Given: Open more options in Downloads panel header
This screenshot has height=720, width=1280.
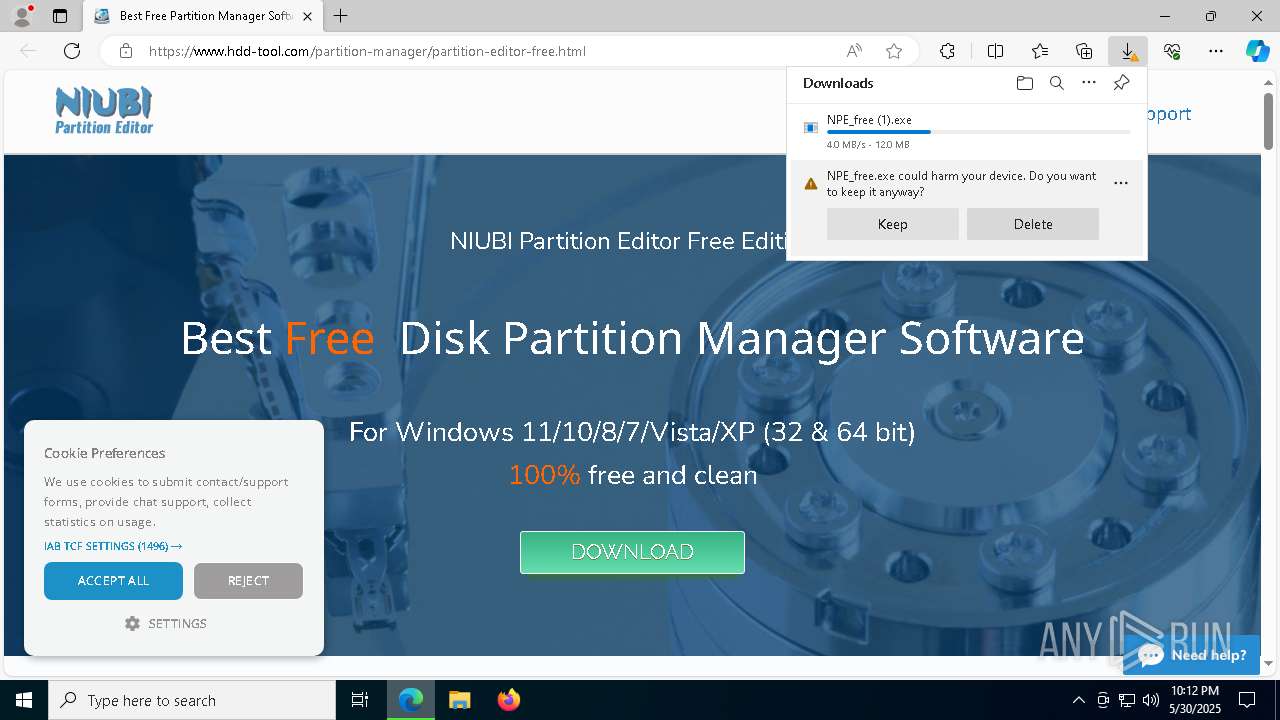Looking at the screenshot, I should point(1089,83).
